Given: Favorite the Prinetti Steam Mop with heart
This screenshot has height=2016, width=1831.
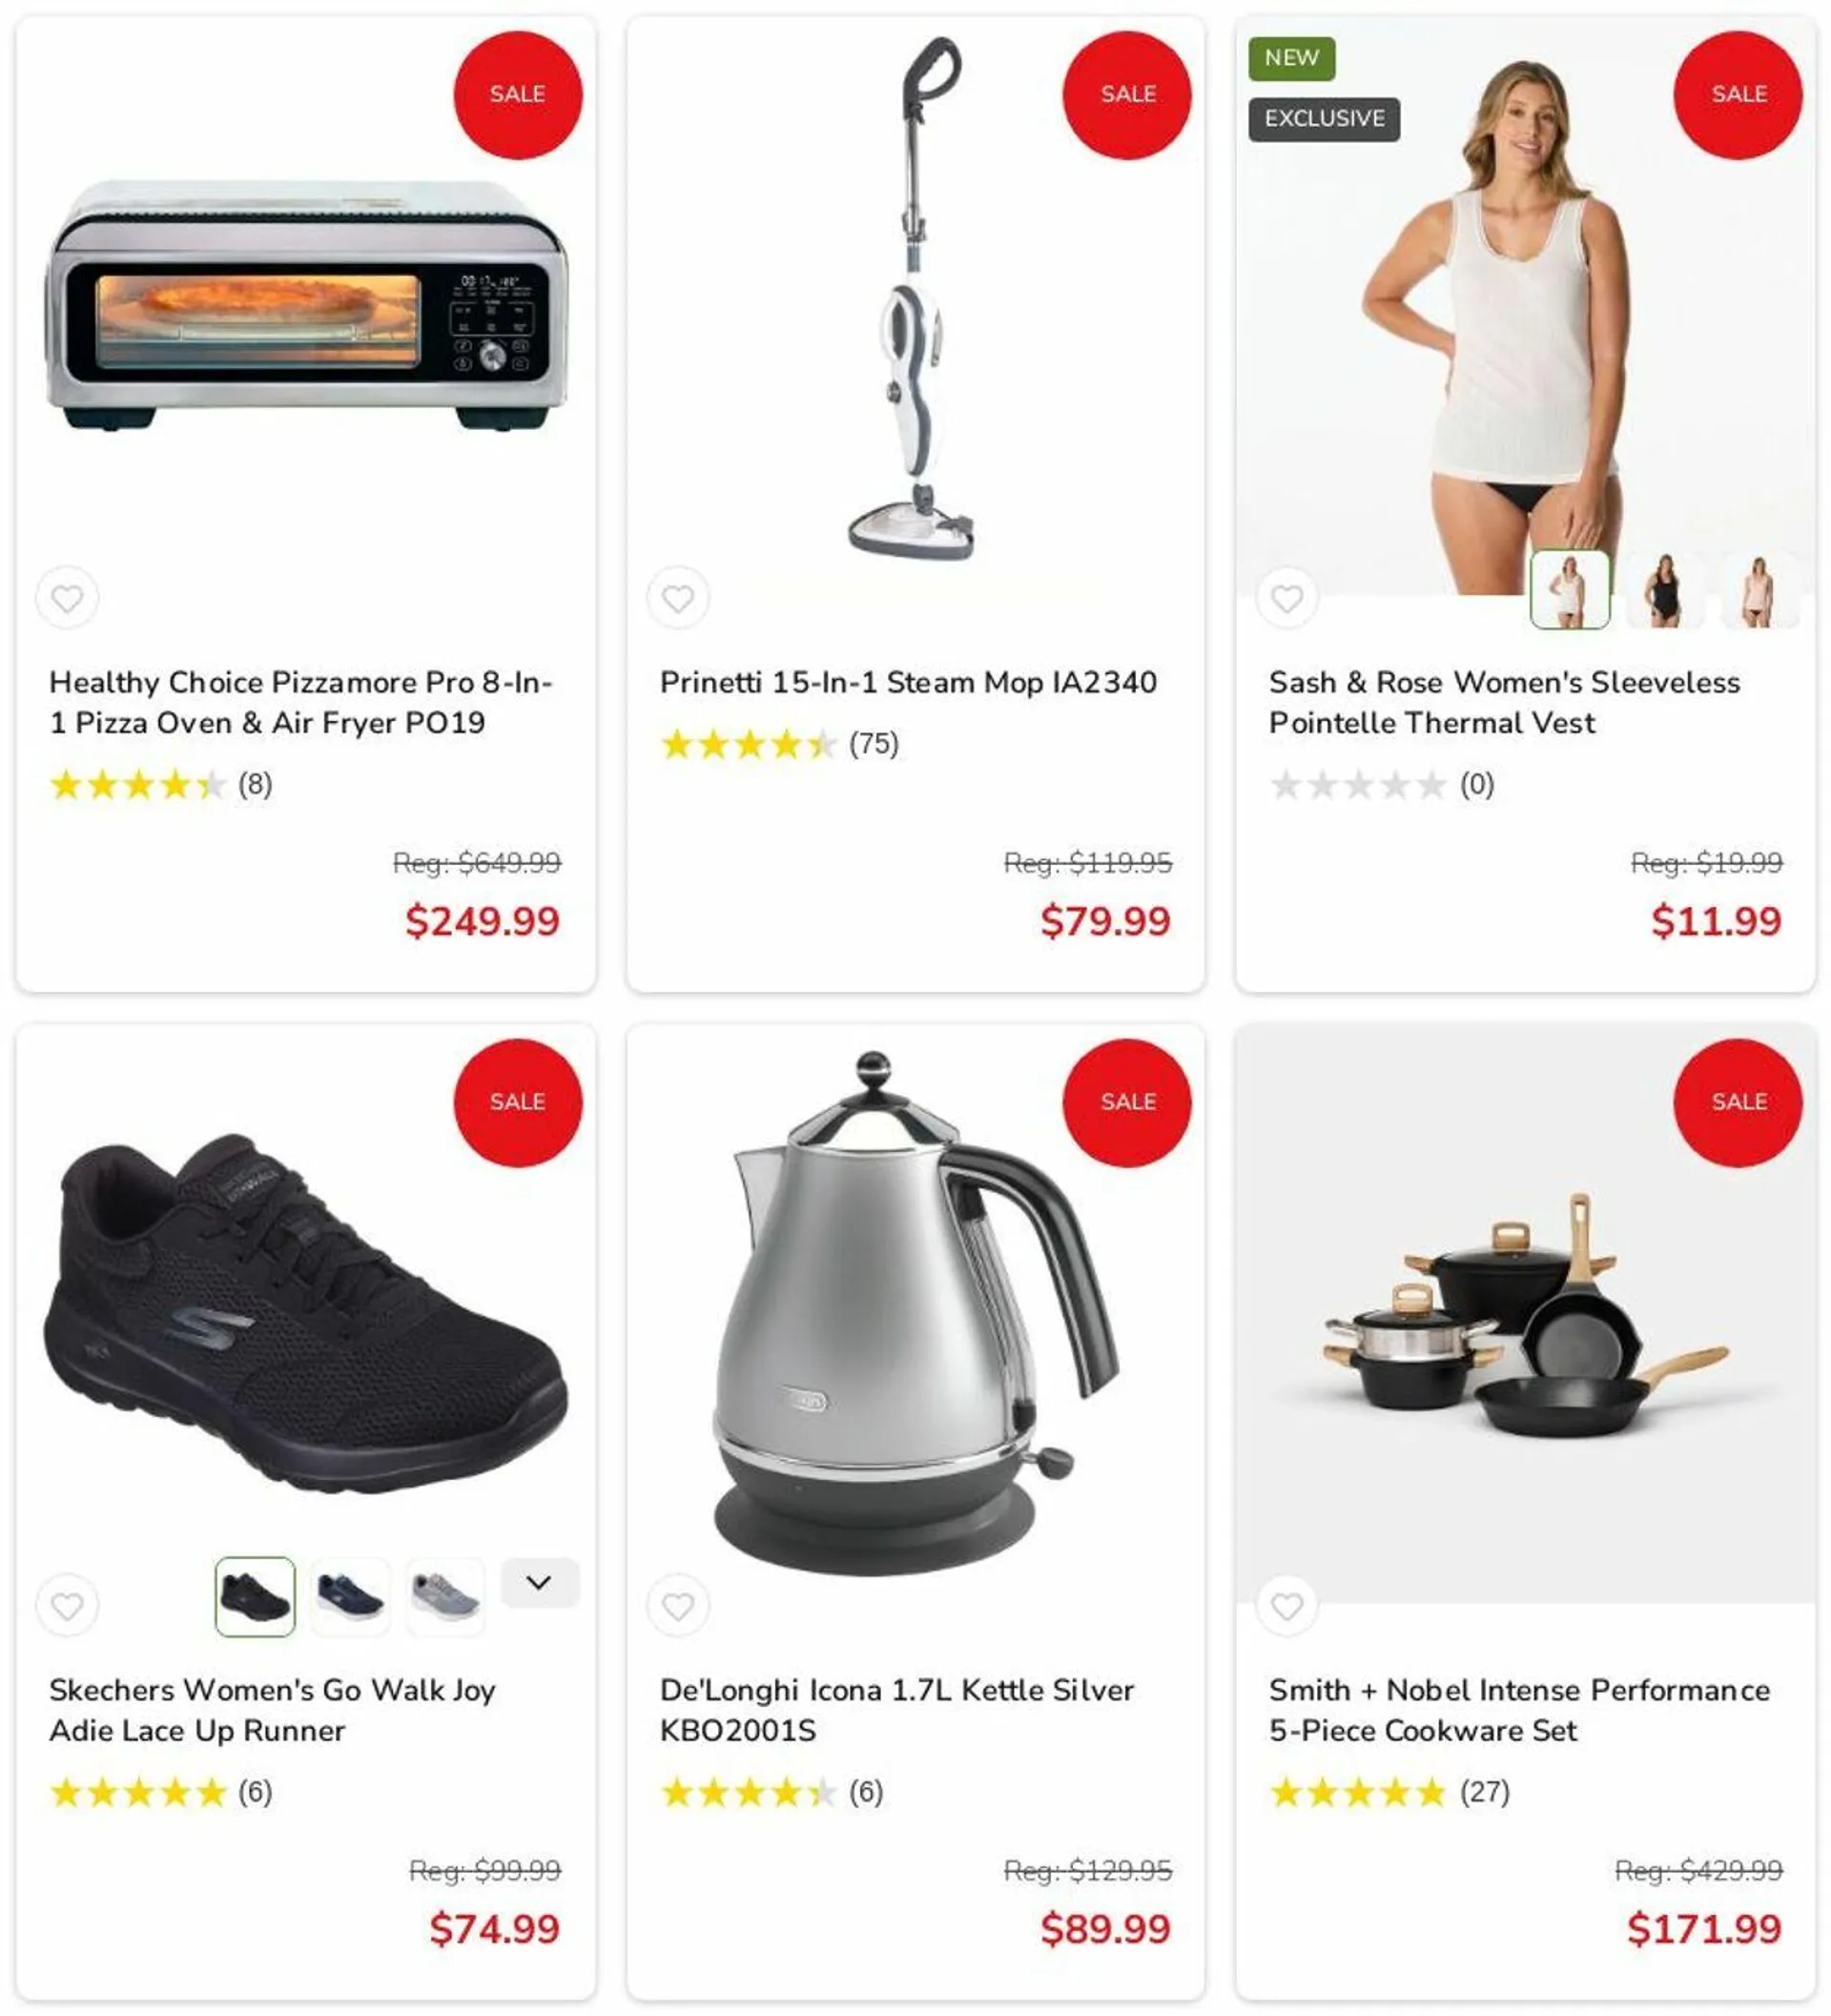Looking at the screenshot, I should (x=678, y=598).
